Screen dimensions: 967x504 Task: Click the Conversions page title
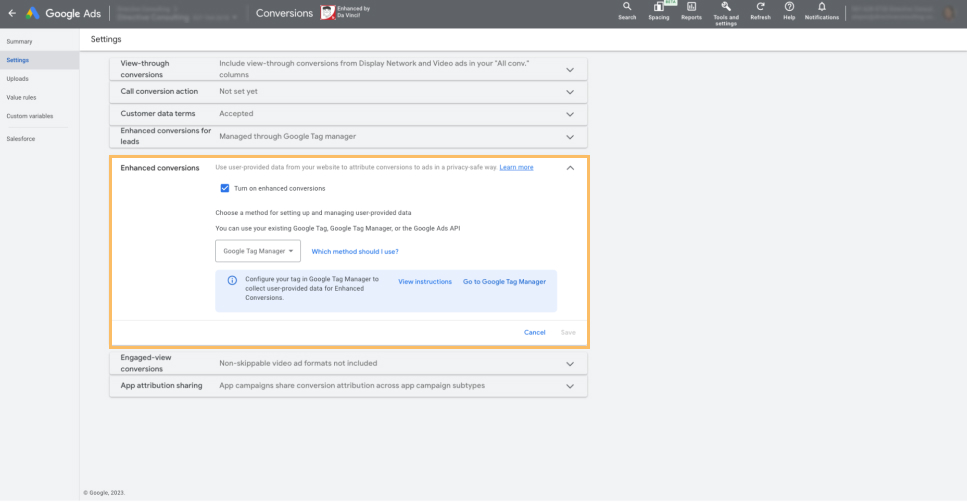(x=284, y=13)
